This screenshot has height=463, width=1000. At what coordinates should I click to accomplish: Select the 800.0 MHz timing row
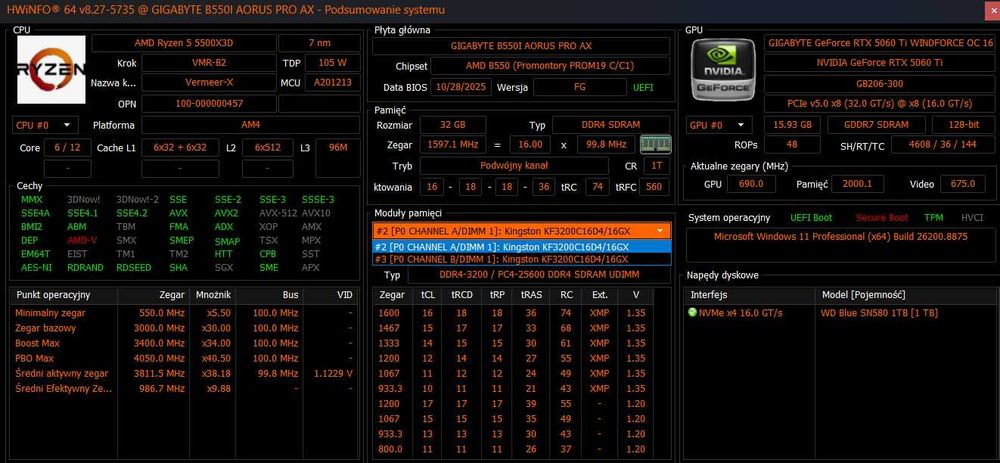click(x=513, y=449)
